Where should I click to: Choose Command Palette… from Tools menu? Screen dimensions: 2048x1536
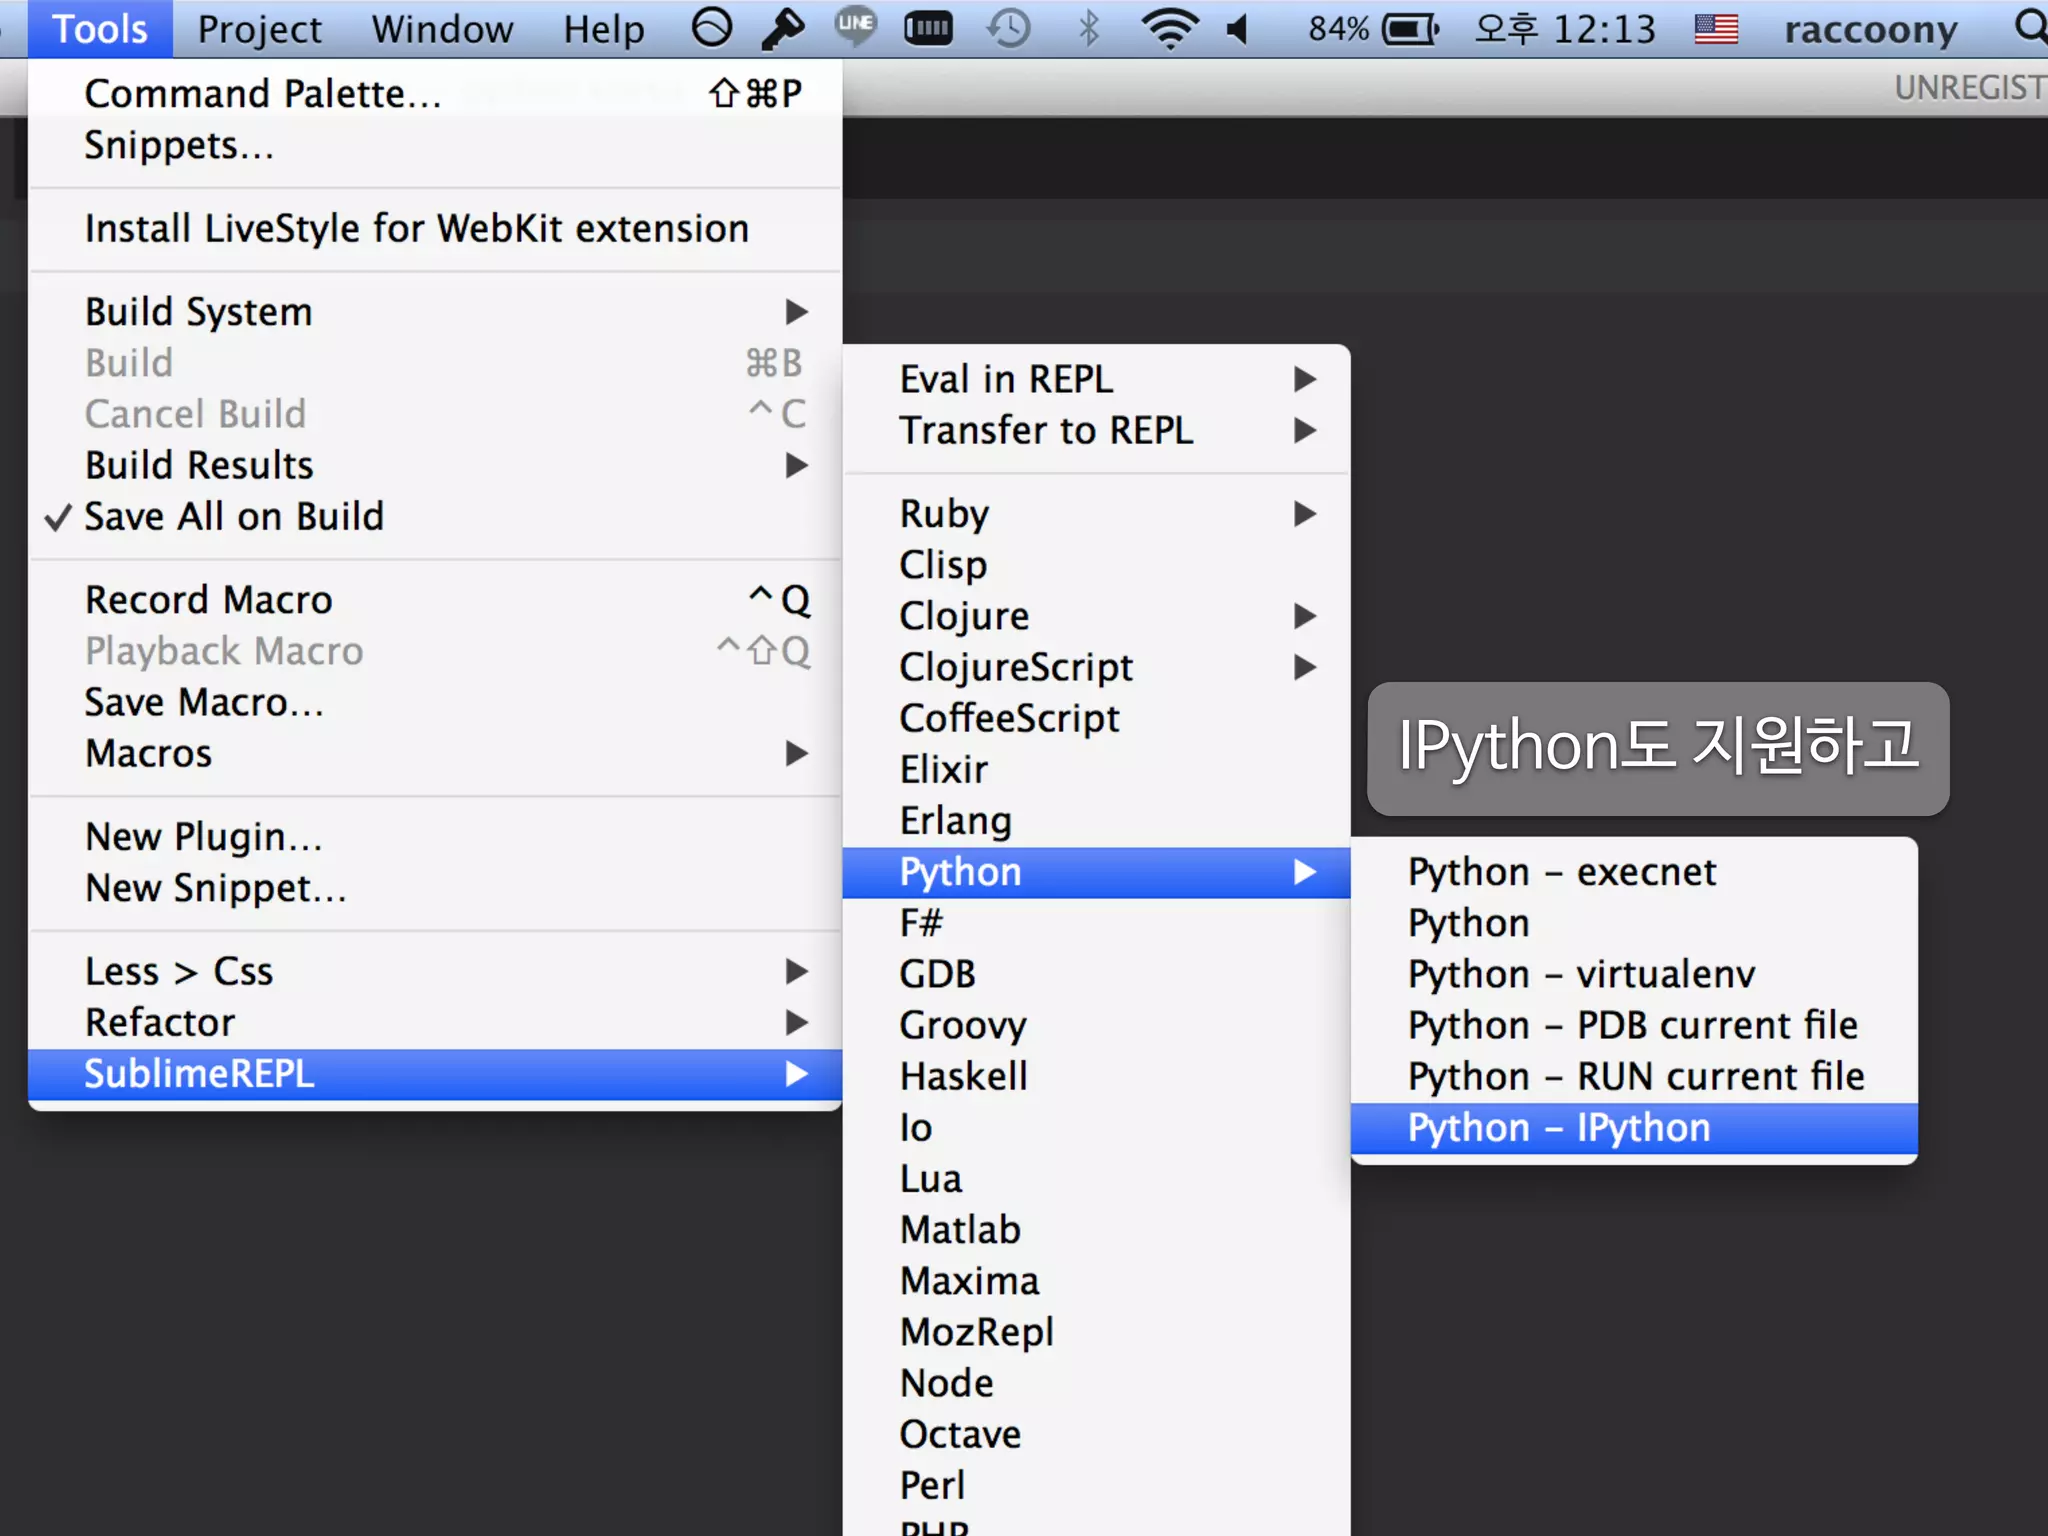pos(435,93)
